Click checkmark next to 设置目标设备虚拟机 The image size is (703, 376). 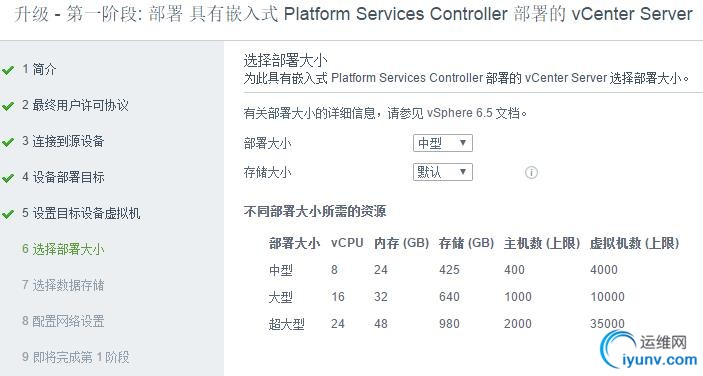click(8, 214)
